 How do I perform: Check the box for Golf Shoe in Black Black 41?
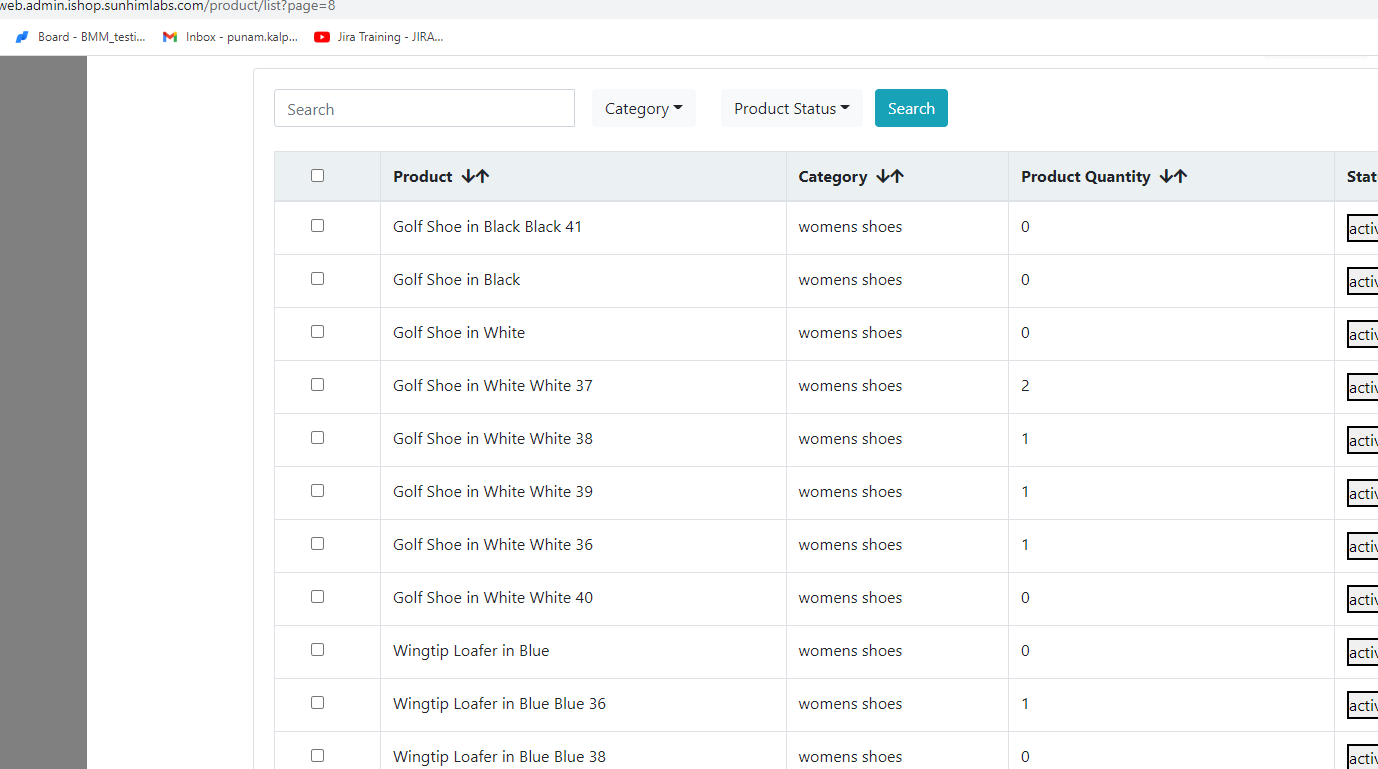(x=318, y=226)
